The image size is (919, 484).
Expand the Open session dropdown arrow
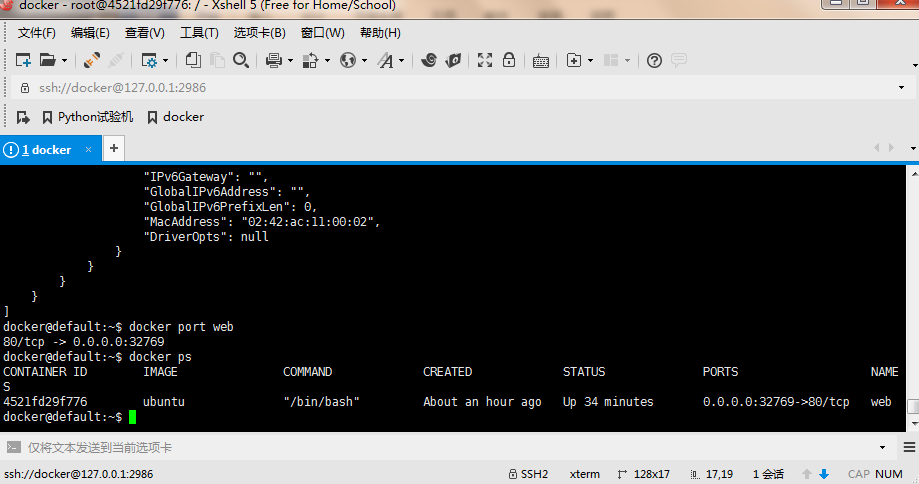pyautogui.click(x=64, y=60)
